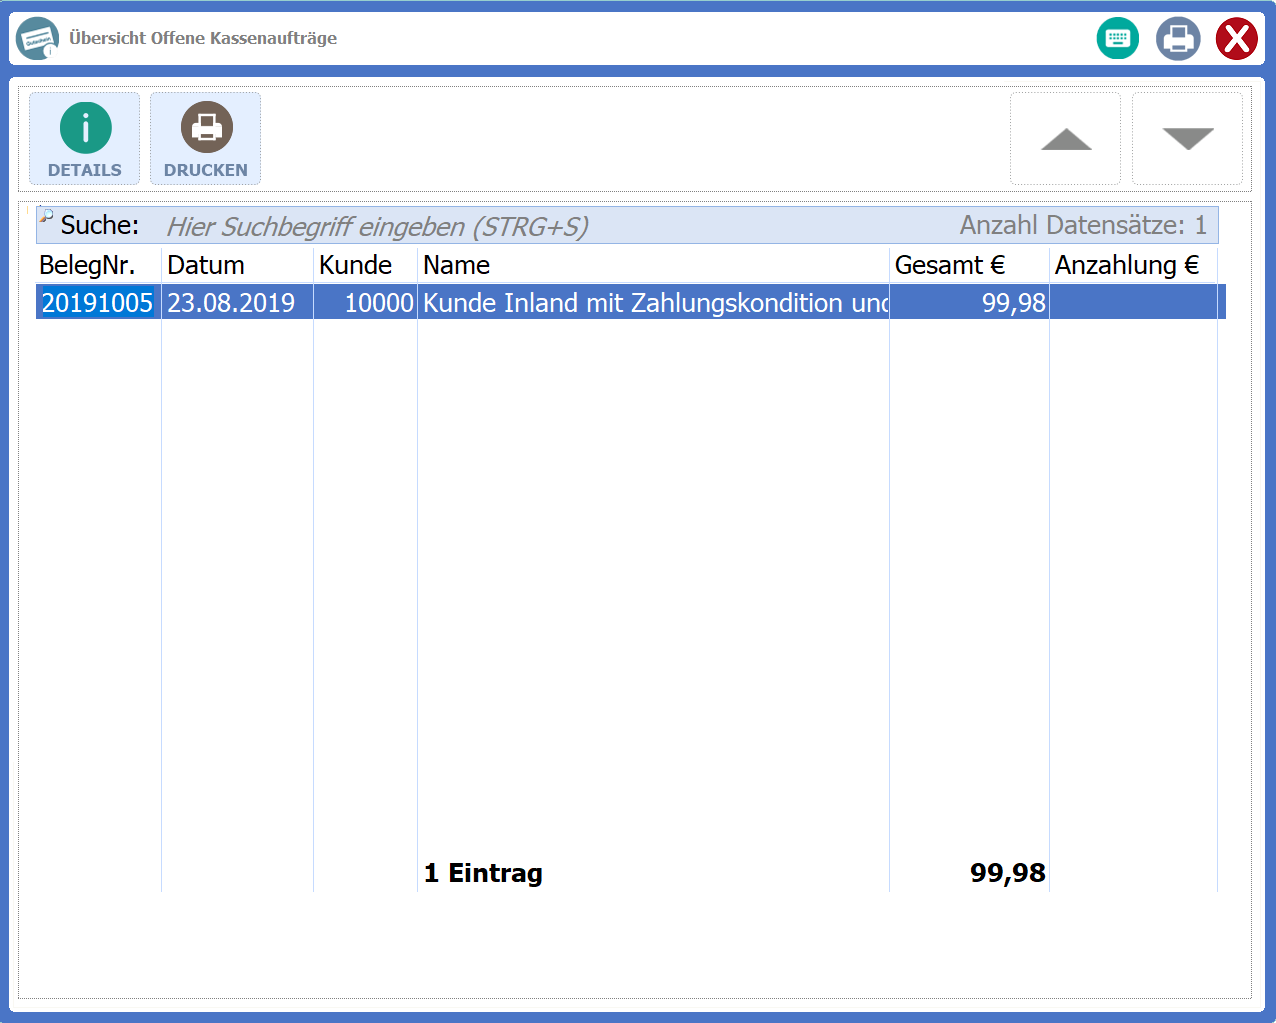The height and width of the screenshot is (1023, 1276).
Task: Focus the Suche search input field
Action: pyautogui.click(x=550, y=227)
